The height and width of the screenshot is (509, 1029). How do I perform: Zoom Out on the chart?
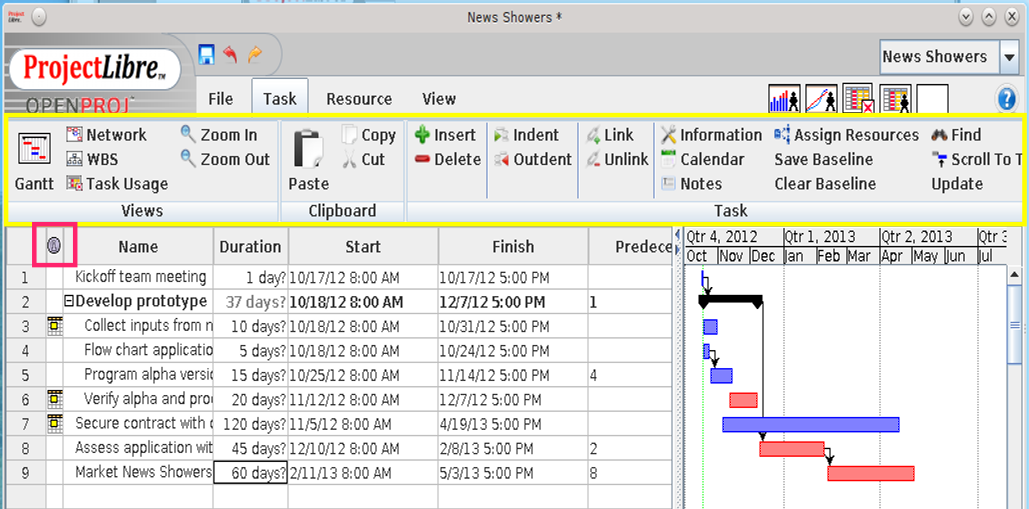(226, 159)
